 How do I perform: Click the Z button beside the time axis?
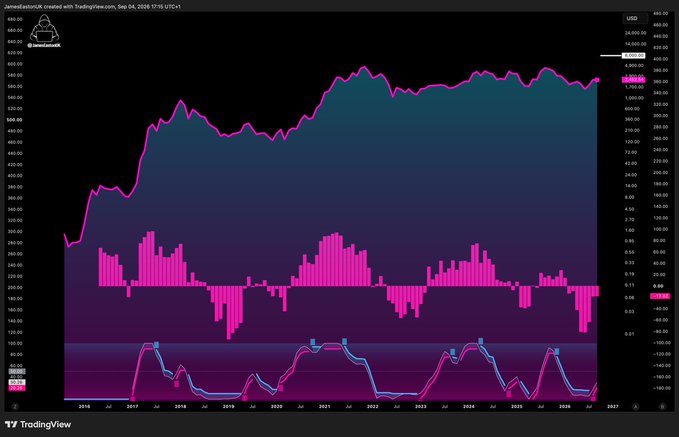pyautogui.click(x=15, y=407)
